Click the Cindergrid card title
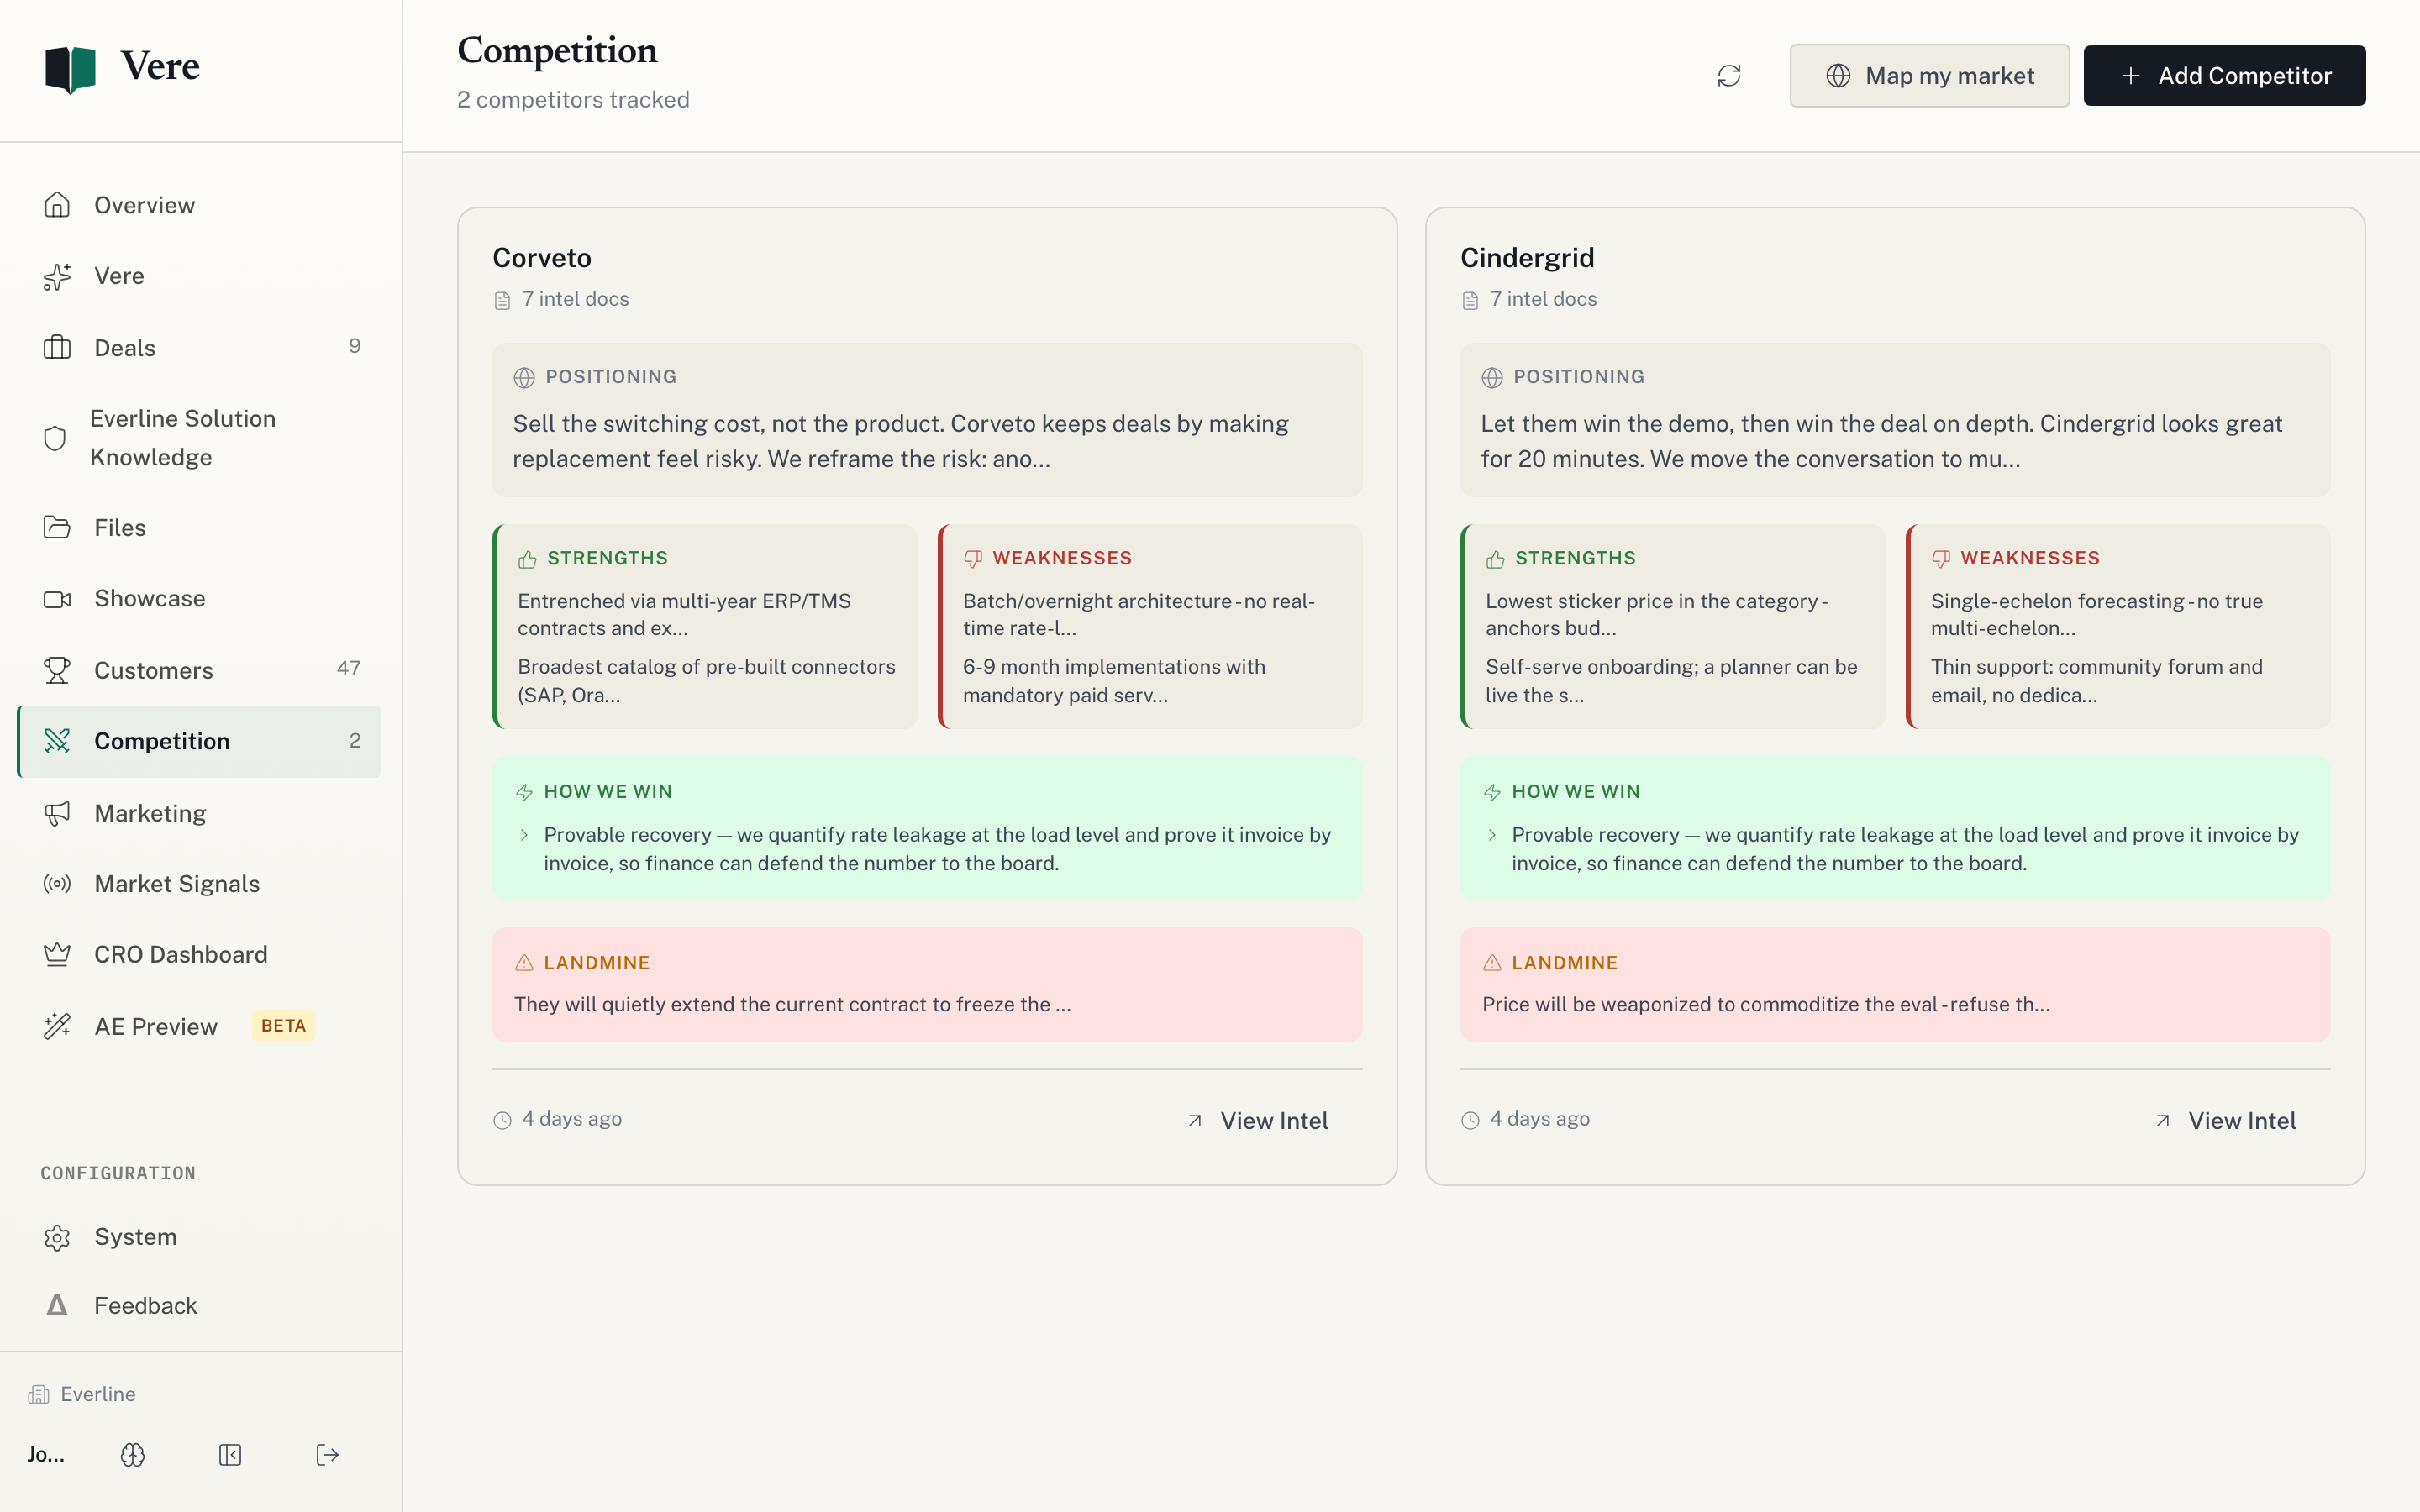Screen dimensions: 2420x1512 1527,258
